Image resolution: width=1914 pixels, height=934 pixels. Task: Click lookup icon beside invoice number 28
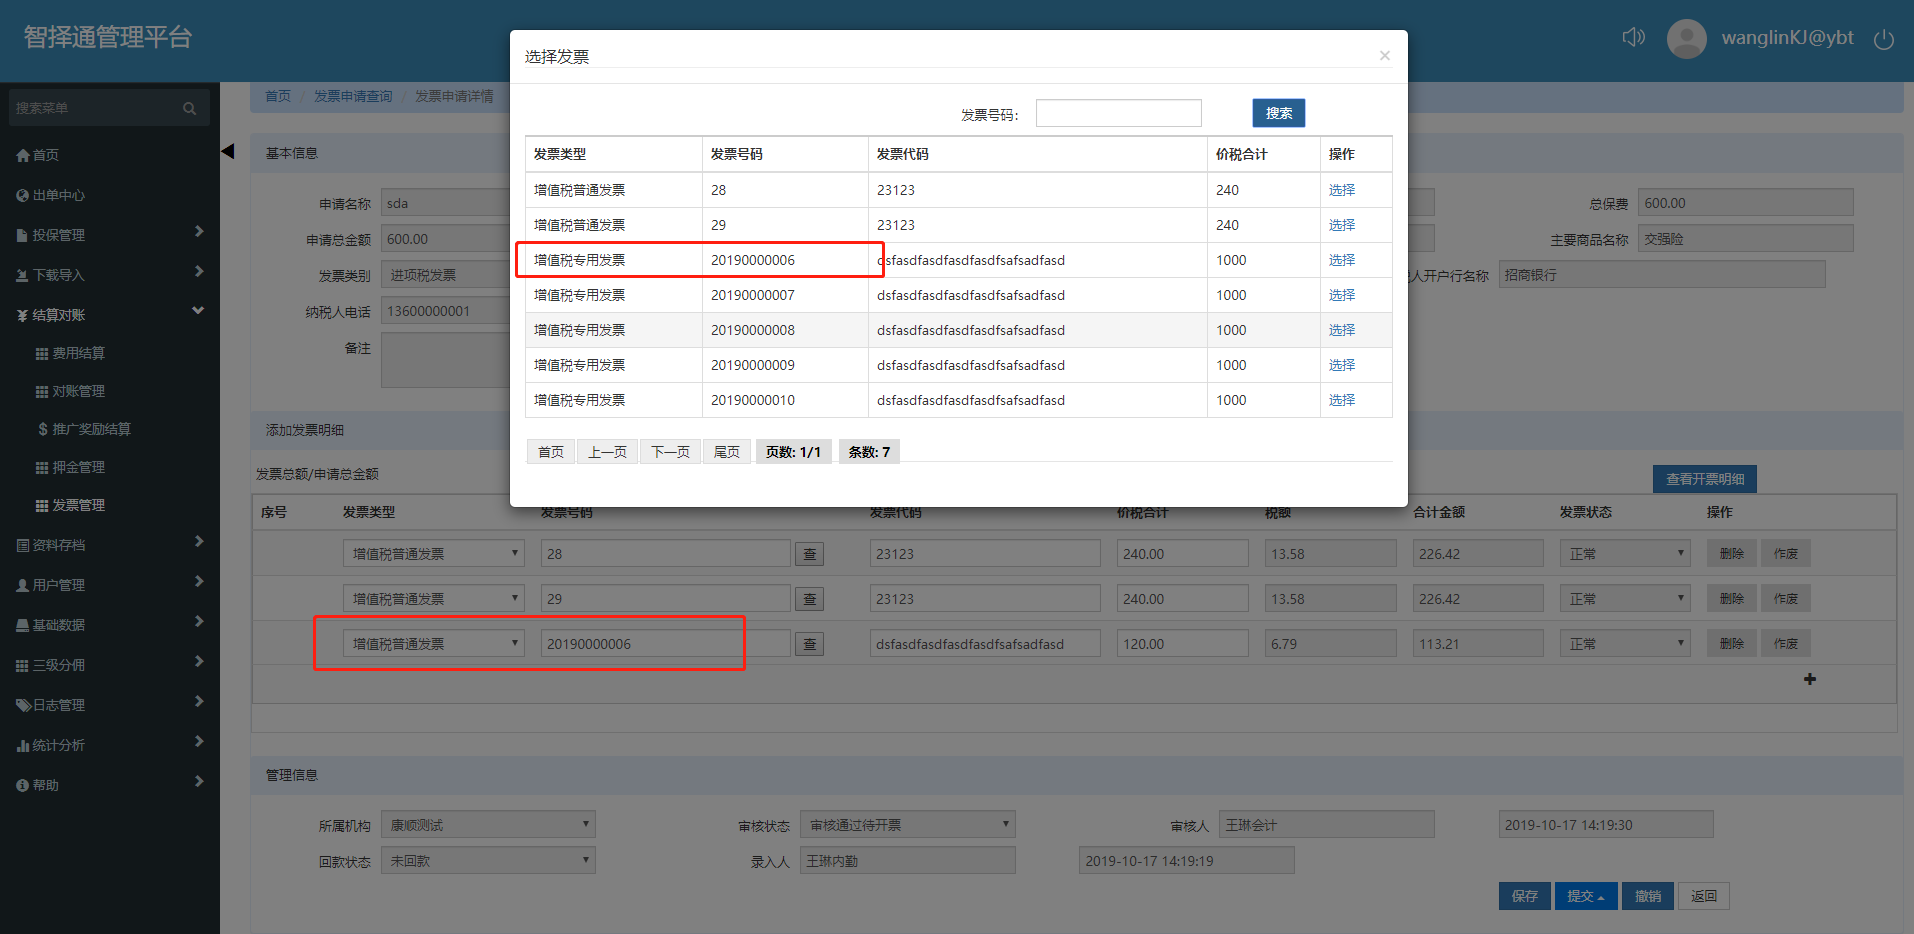pos(809,554)
